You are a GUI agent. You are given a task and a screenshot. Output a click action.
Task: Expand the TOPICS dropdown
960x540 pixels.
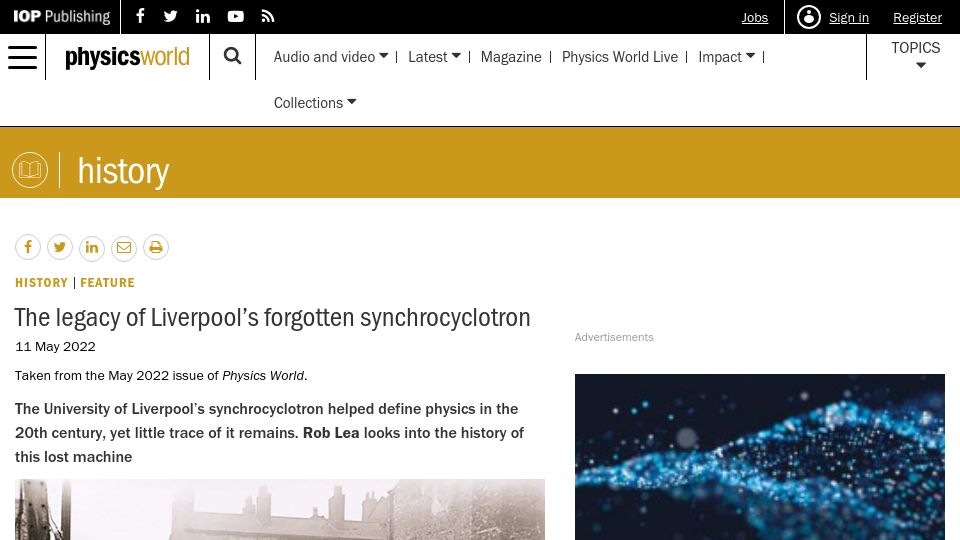(x=916, y=55)
